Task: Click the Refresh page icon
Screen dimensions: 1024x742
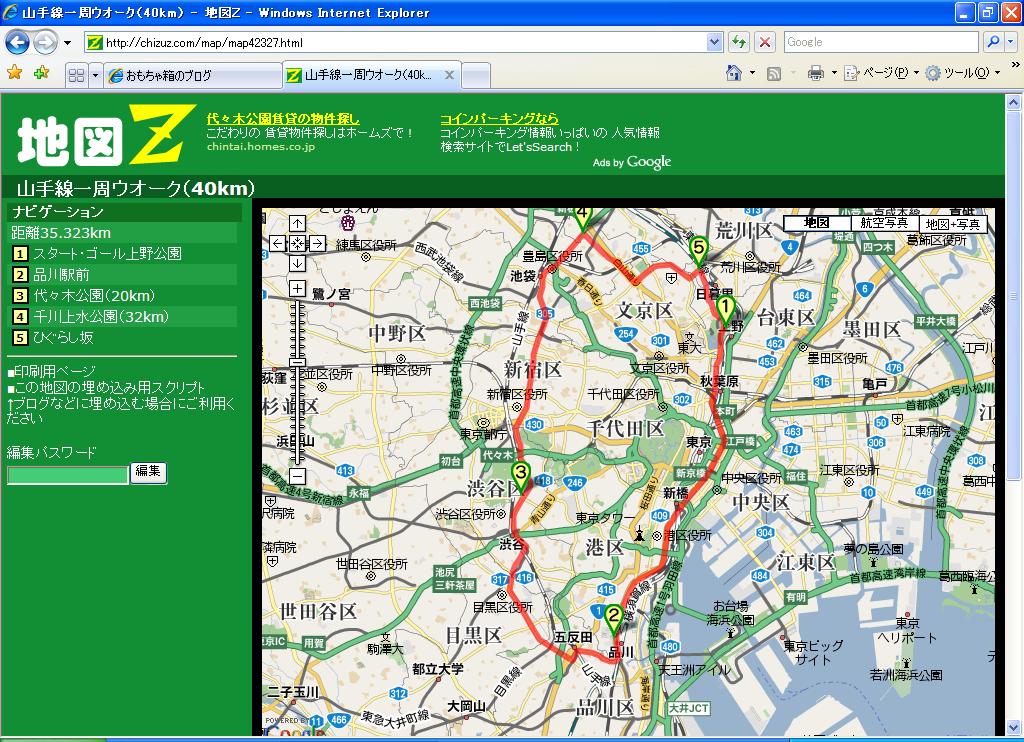Action: click(x=739, y=42)
